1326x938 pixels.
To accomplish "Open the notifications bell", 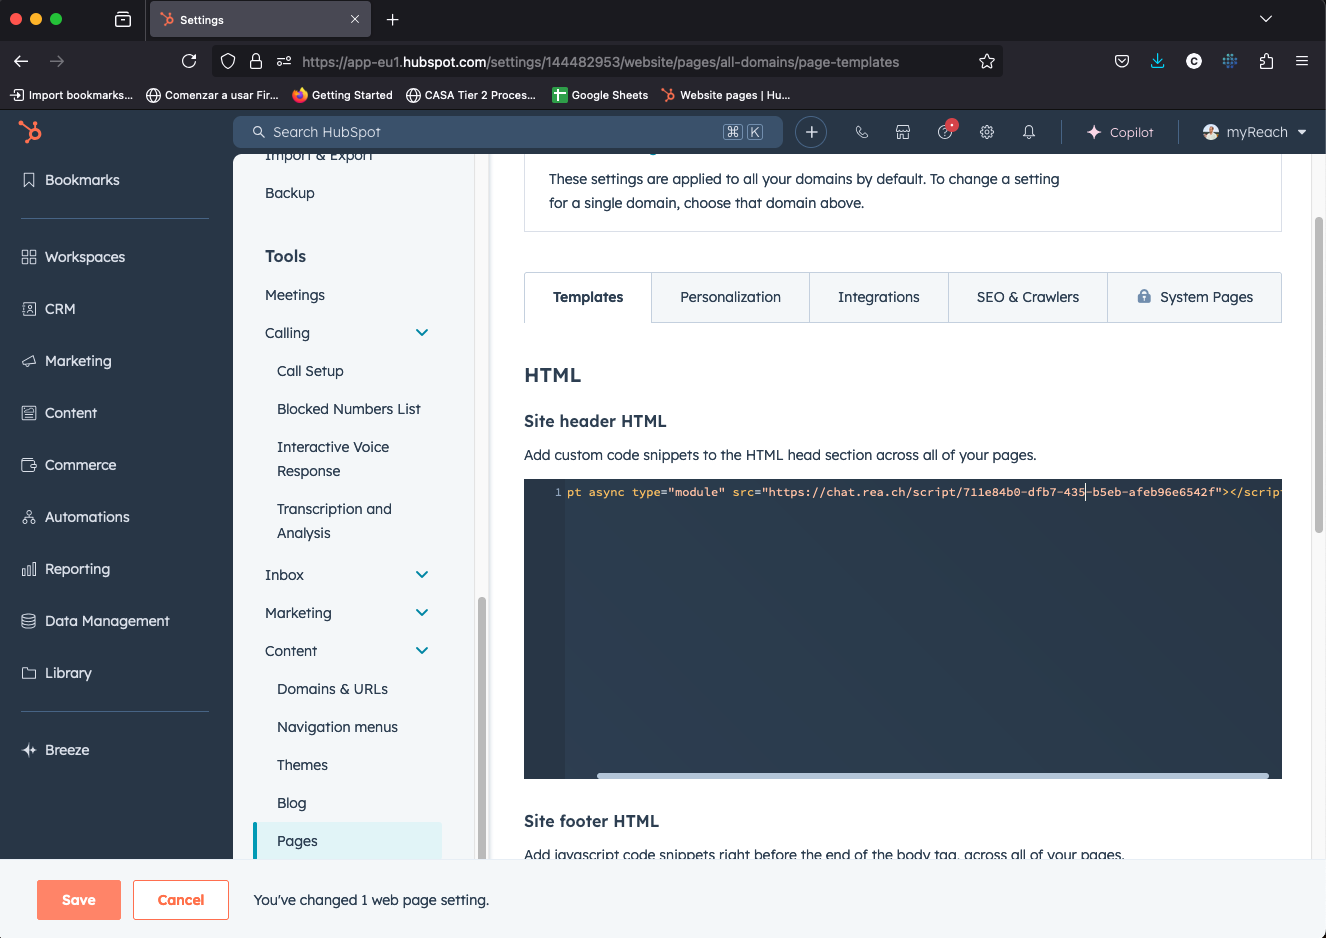I will [x=1029, y=132].
